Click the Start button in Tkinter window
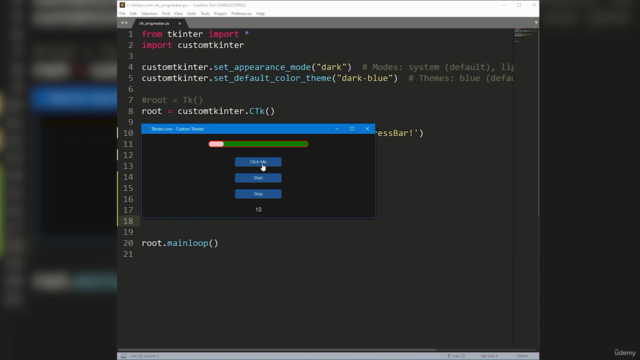Screen dimensions: 640x360 [258, 178]
